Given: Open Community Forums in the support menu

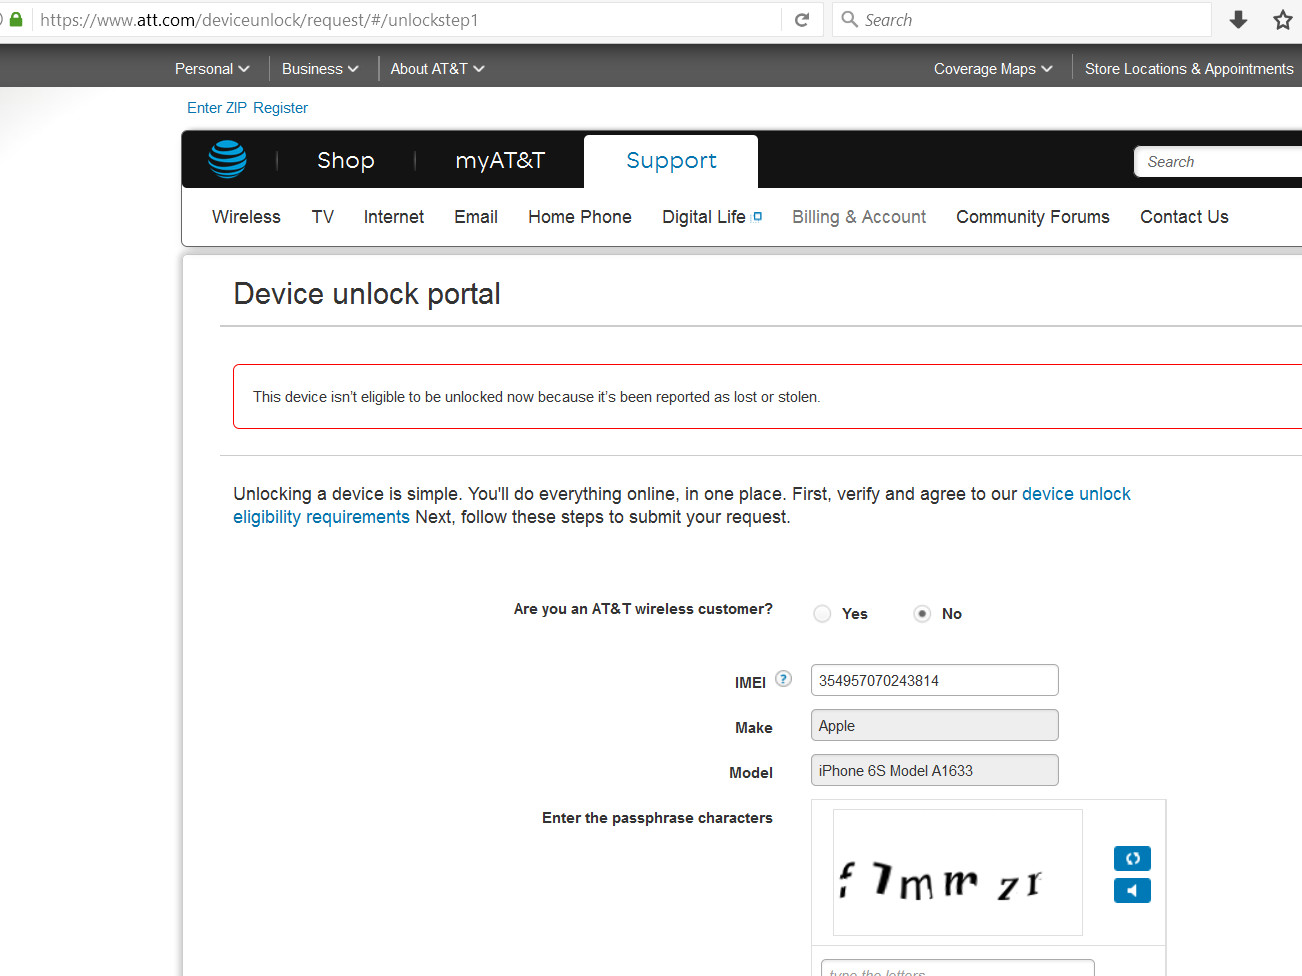Looking at the screenshot, I should 1032,217.
